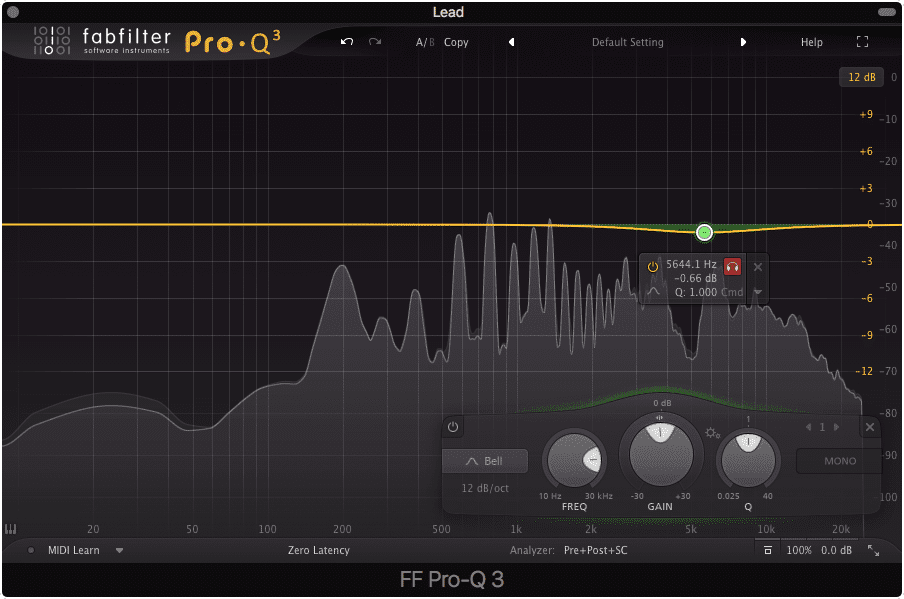Click the resize arrows icon in the bottom bar
904x599 pixels.
point(873,550)
